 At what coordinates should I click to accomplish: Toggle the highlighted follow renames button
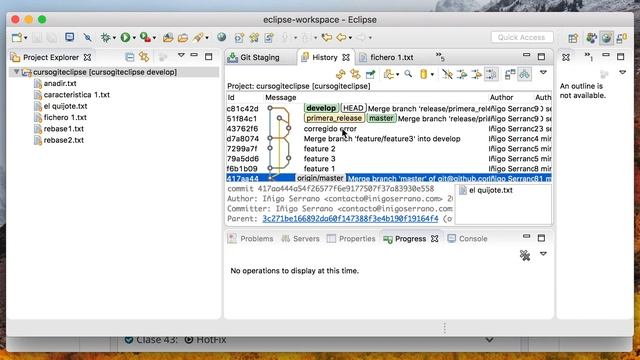pos(491,74)
